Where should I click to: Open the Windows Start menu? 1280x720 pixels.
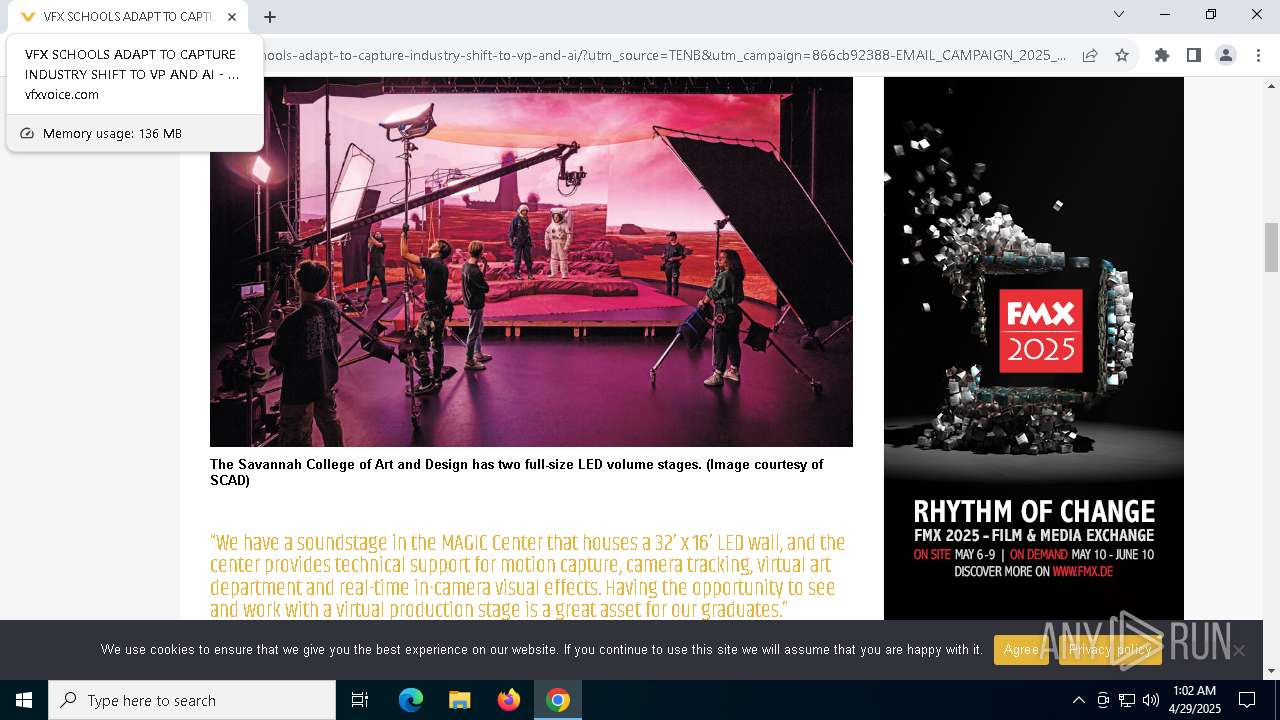tap(24, 700)
